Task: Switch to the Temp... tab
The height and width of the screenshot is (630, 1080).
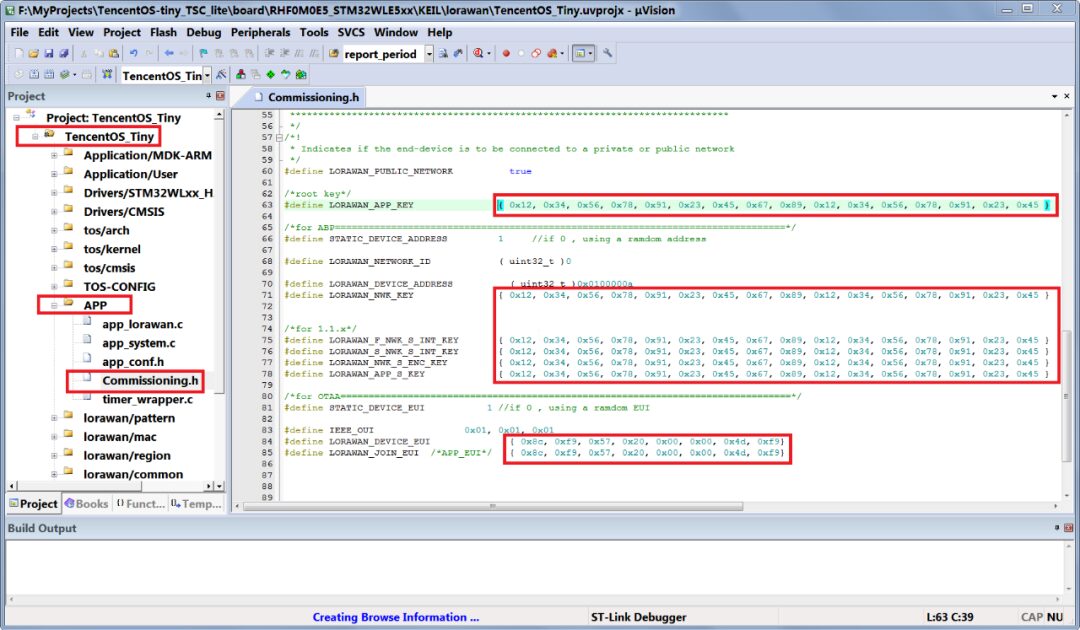Action: pos(196,503)
